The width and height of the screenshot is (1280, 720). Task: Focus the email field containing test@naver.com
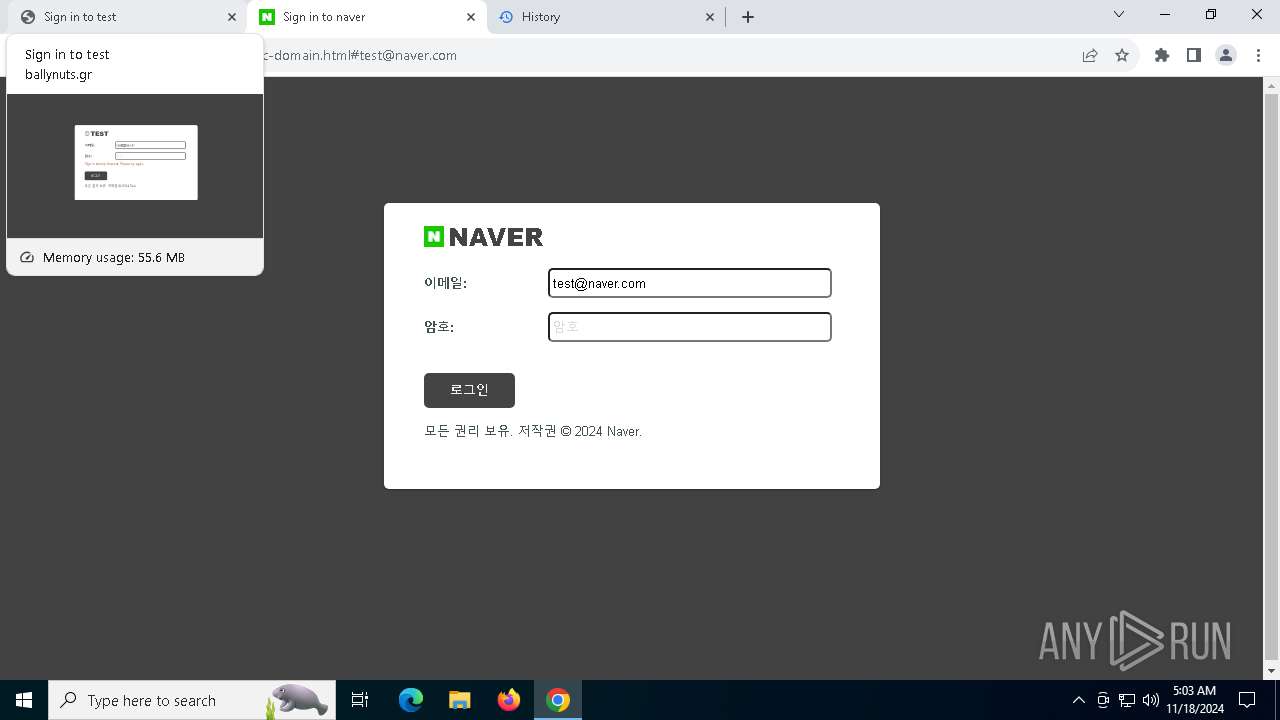point(690,283)
